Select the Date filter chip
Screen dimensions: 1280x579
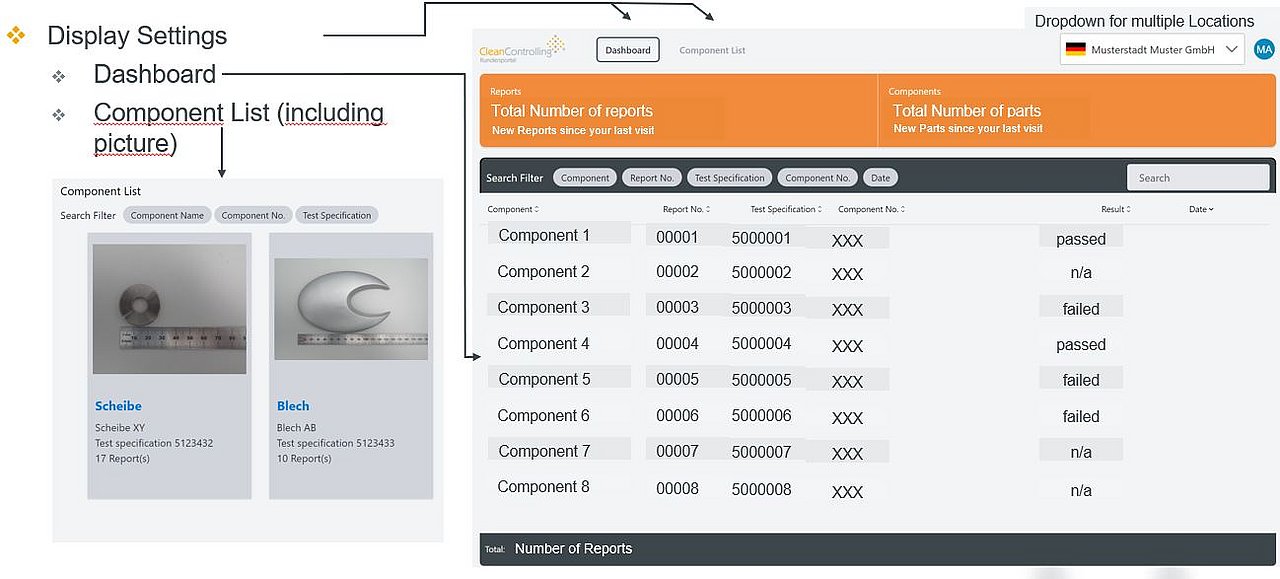coord(880,178)
